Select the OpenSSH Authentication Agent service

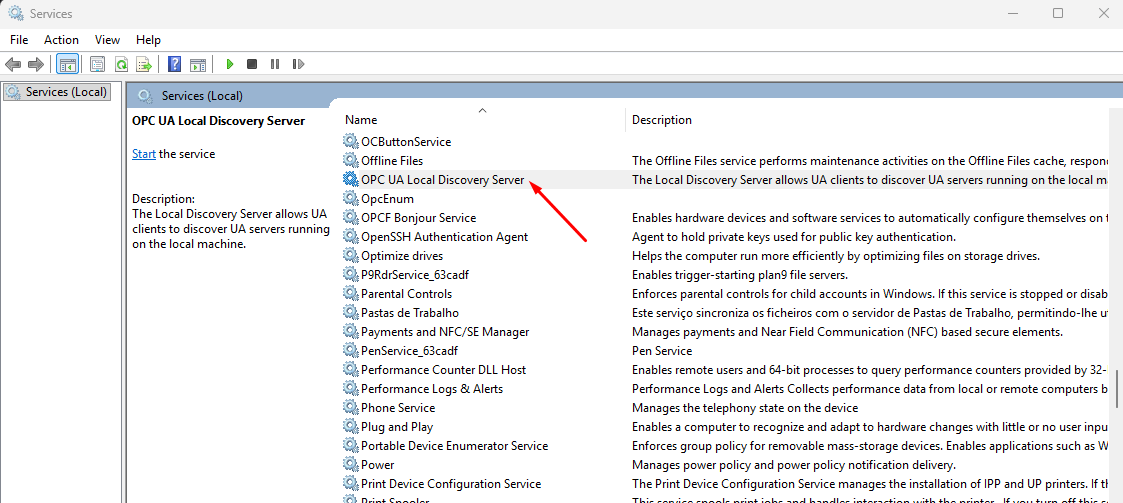tap(444, 237)
